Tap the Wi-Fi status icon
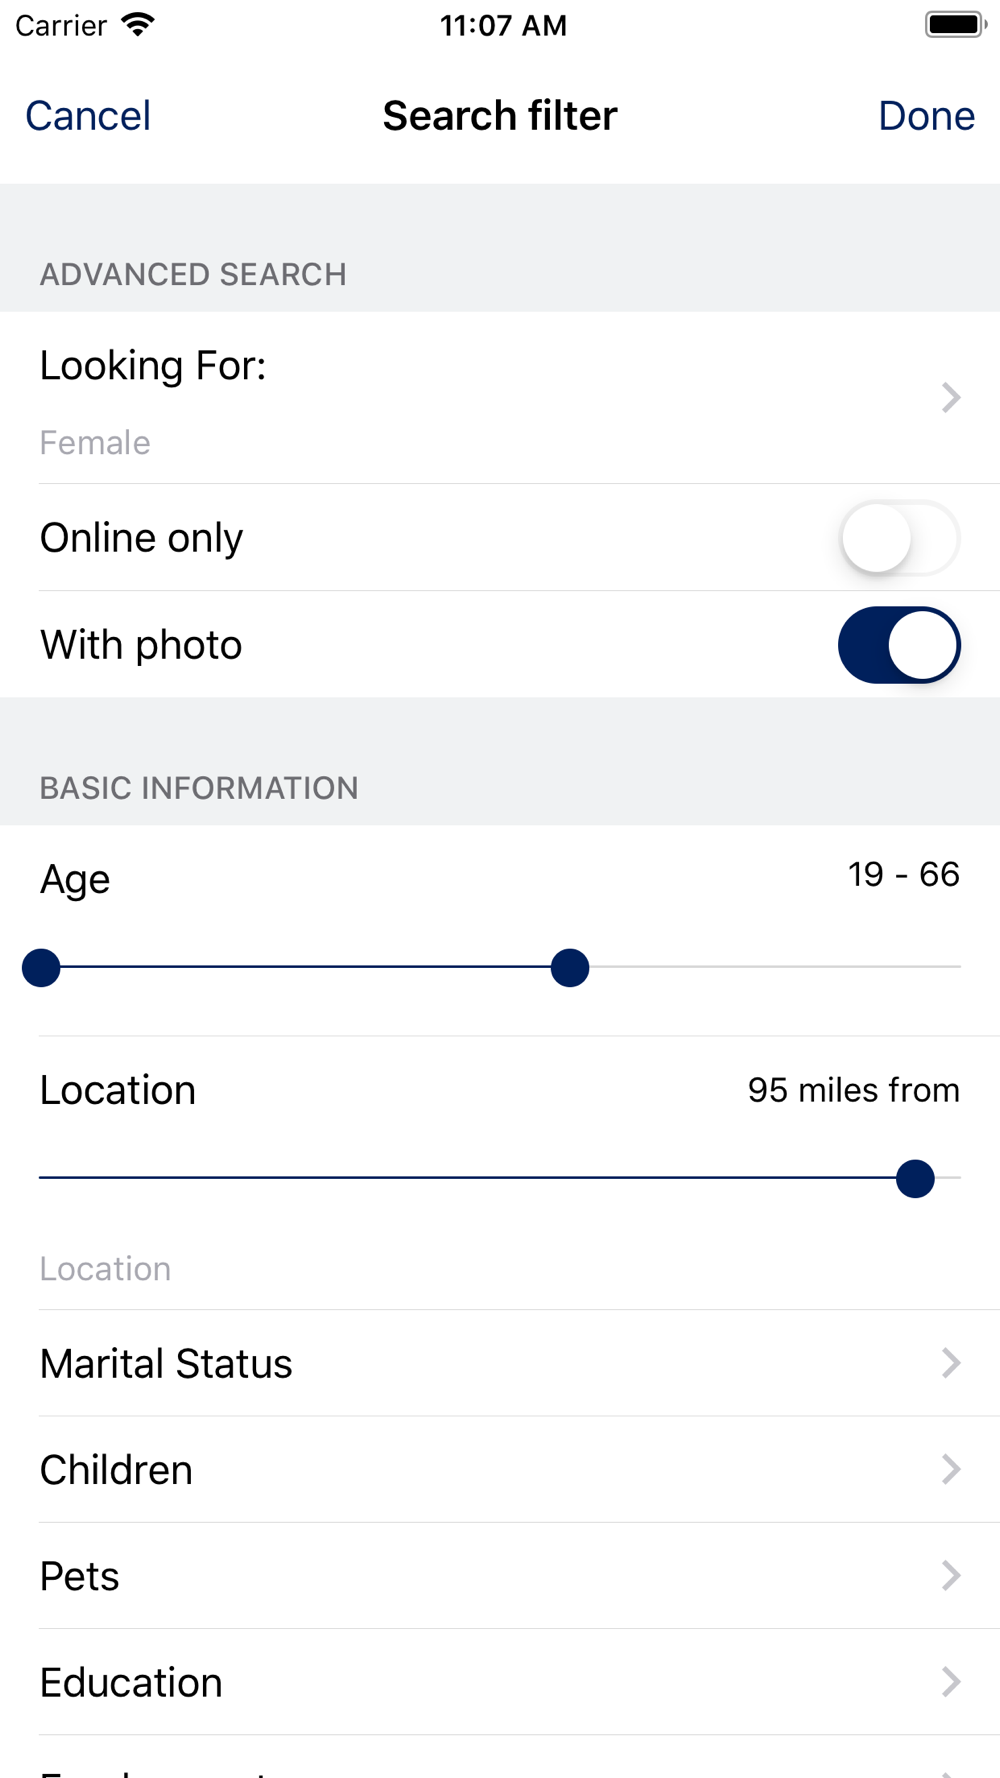The height and width of the screenshot is (1778, 1000). 138,25
